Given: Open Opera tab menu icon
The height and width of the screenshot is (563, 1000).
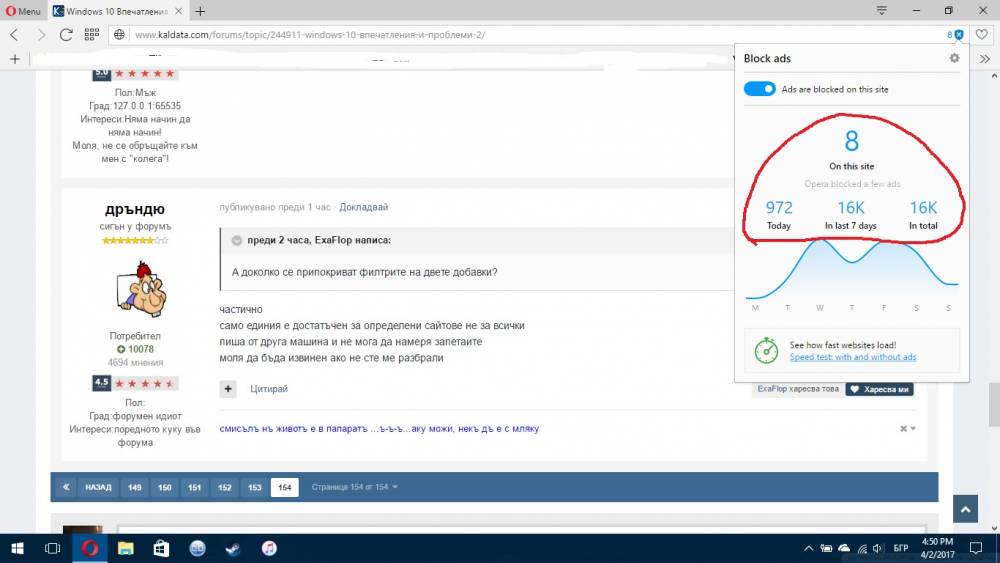Looking at the screenshot, I should pyautogui.click(x=881, y=10).
